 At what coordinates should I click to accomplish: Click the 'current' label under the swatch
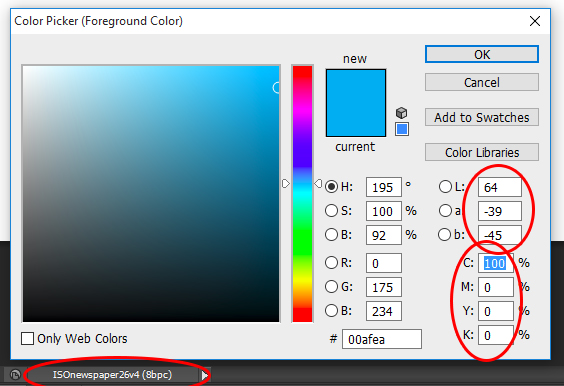(x=355, y=147)
